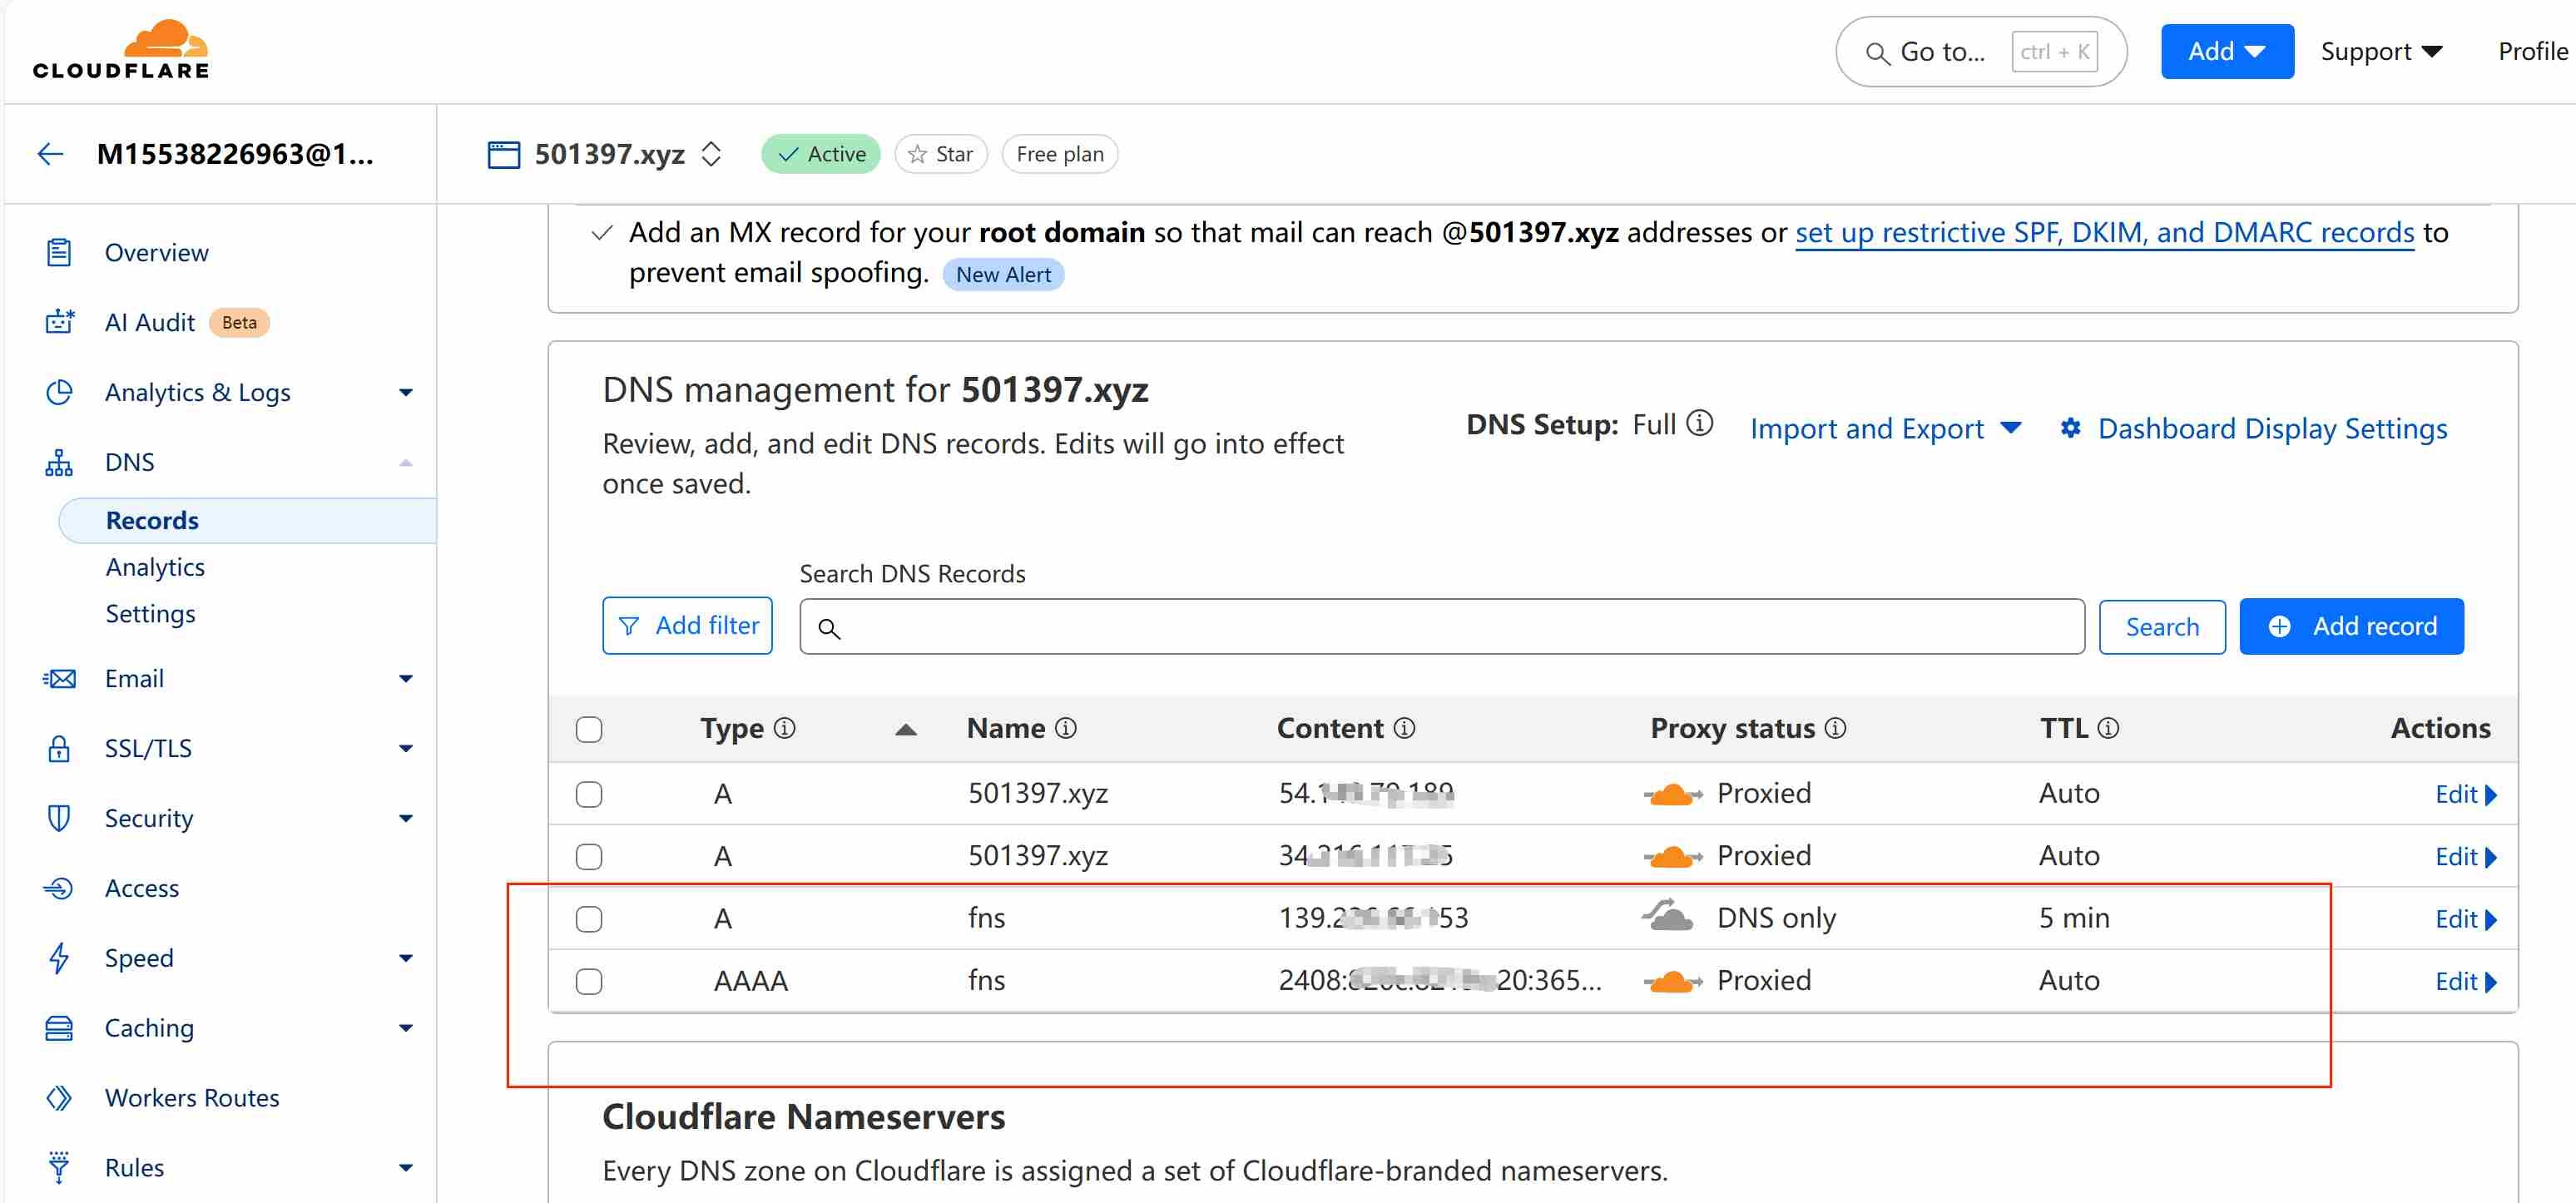The width and height of the screenshot is (2576, 1203).
Task: Click the AI Audit robot icon
Action: point(59,322)
